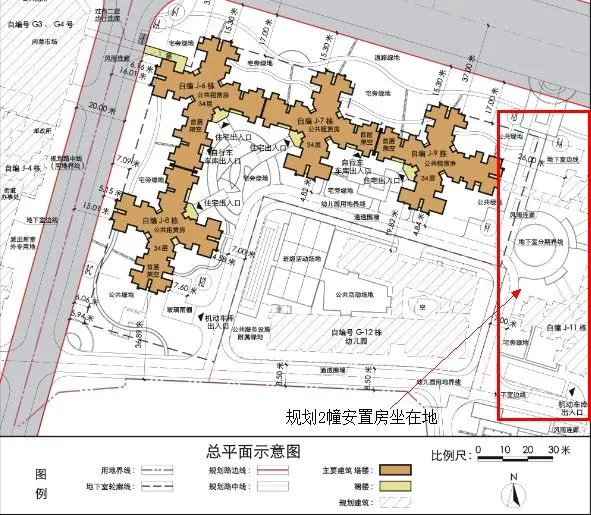Click the 7.60 米 dimension
591x515 pixels.
click(x=184, y=289)
